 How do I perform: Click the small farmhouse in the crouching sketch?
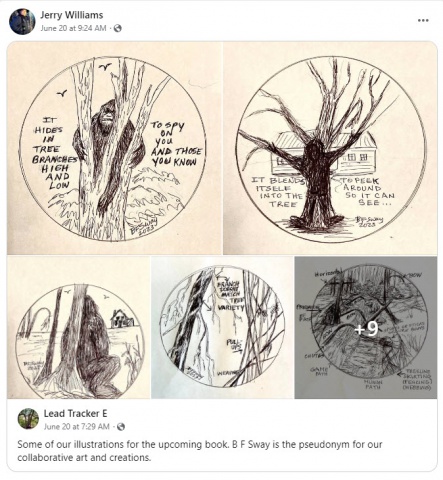[122, 318]
